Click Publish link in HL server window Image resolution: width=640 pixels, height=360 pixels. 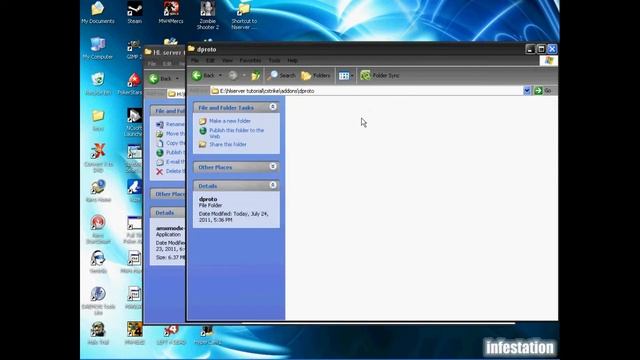[x=175, y=153]
